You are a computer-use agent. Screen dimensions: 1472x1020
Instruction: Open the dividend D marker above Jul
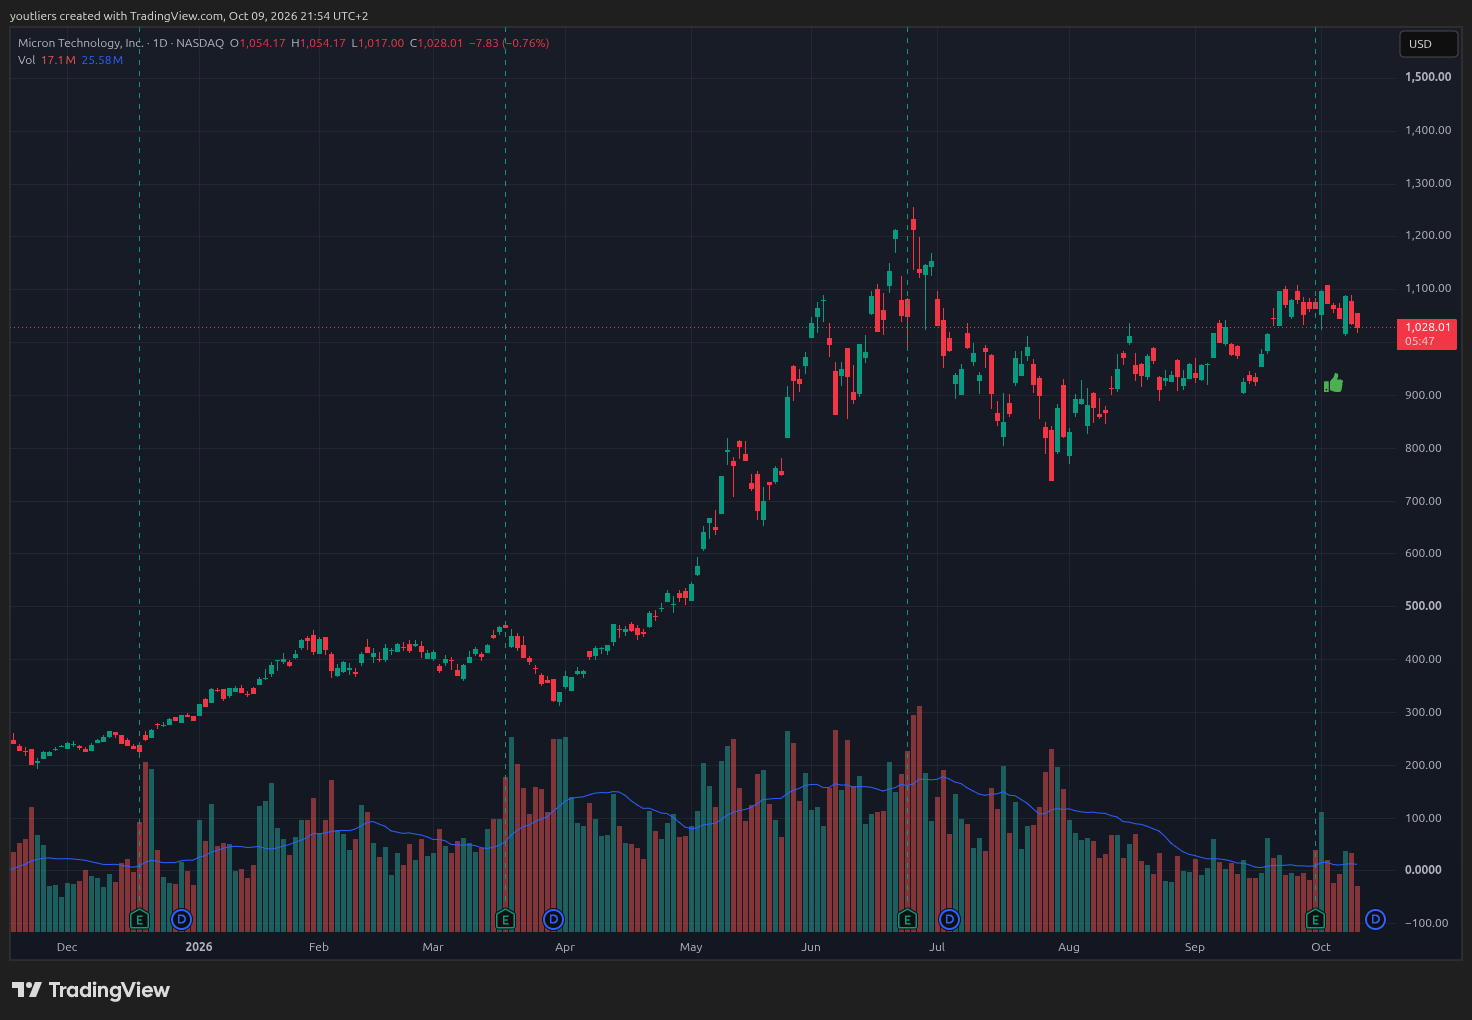949,919
